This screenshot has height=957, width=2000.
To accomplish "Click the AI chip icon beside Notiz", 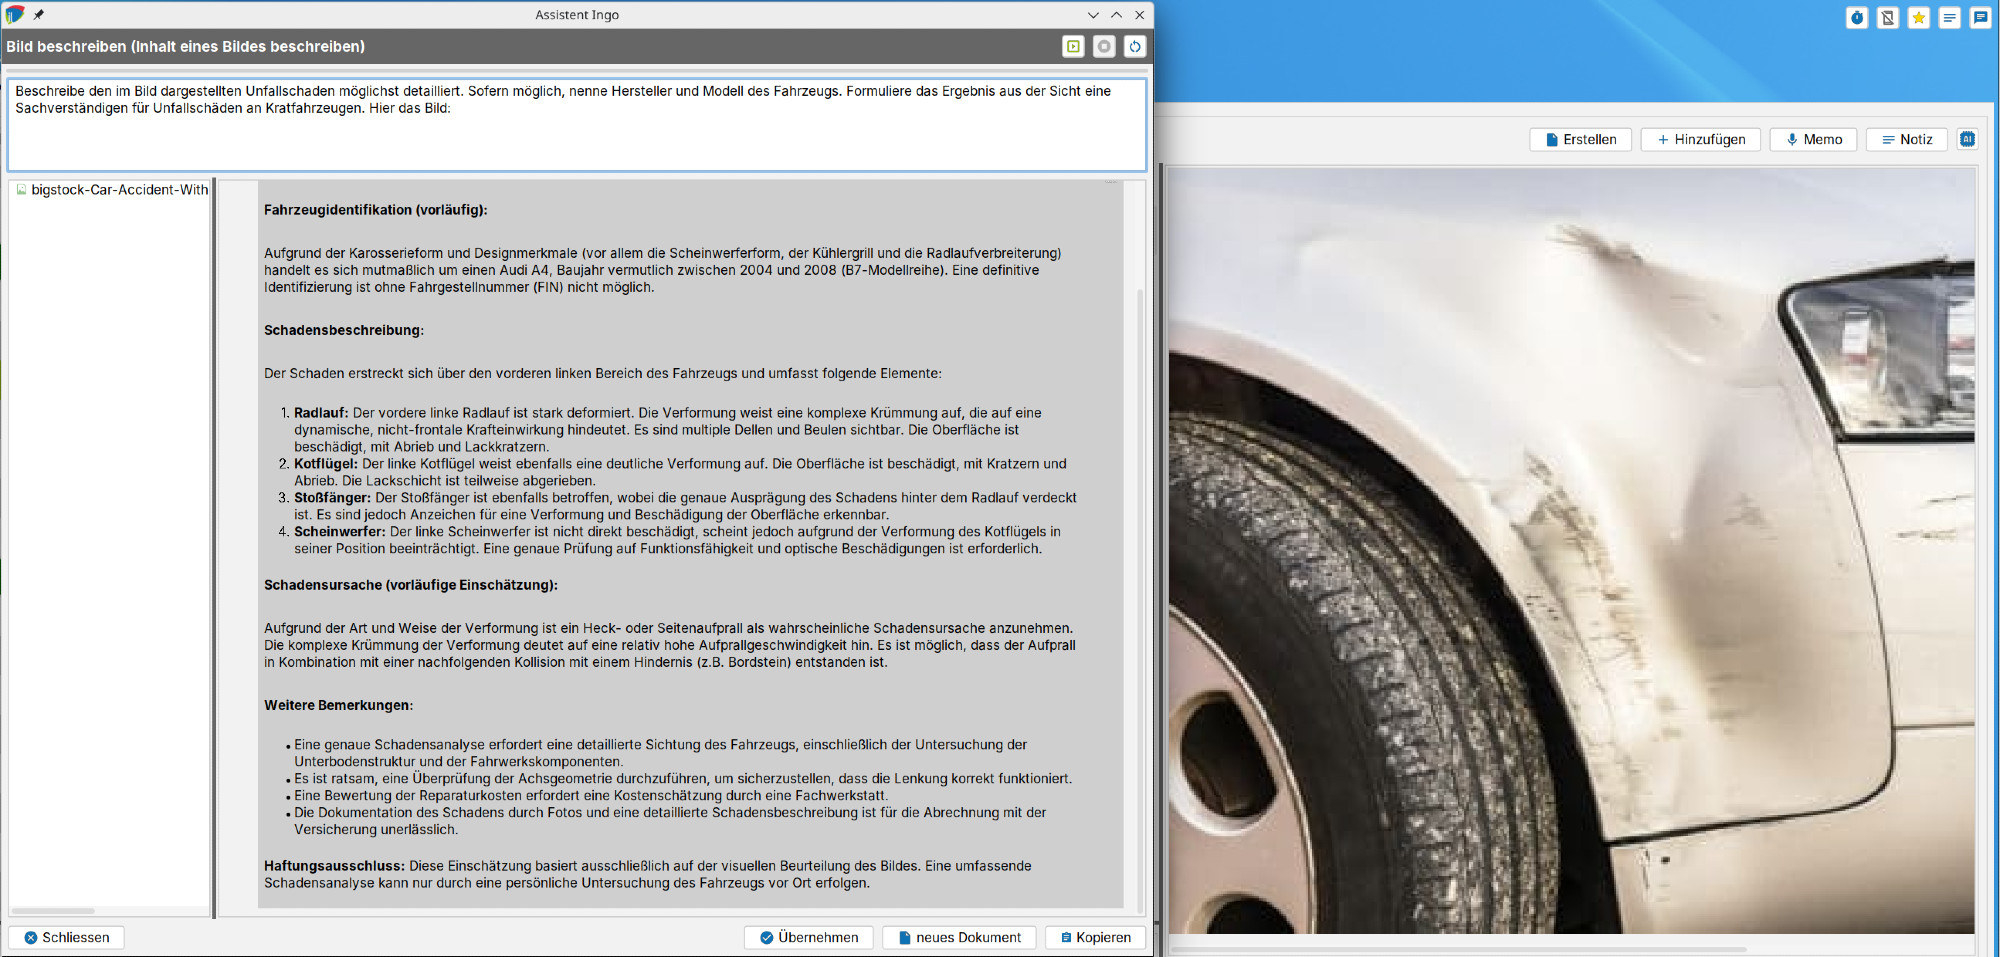I will point(1967,139).
